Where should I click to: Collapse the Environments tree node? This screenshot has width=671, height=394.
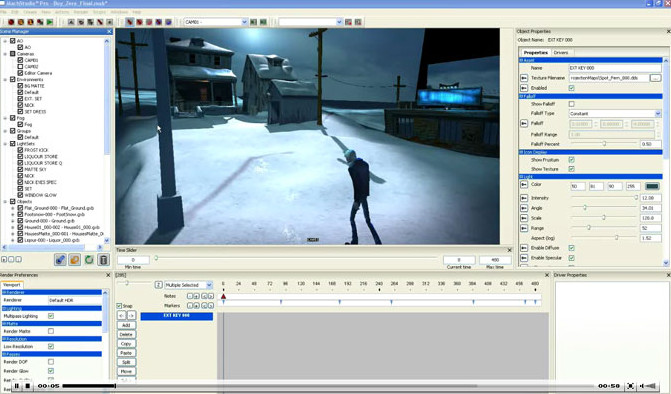tap(5, 80)
